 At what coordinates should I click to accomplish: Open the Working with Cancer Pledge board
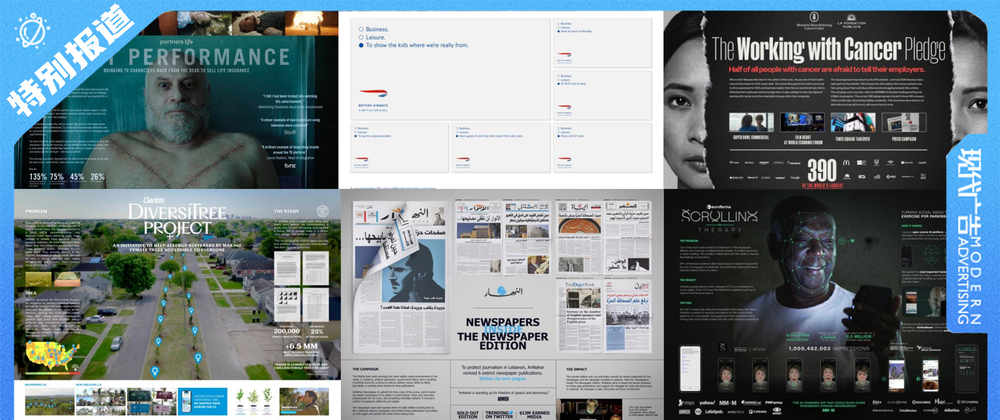(x=825, y=100)
